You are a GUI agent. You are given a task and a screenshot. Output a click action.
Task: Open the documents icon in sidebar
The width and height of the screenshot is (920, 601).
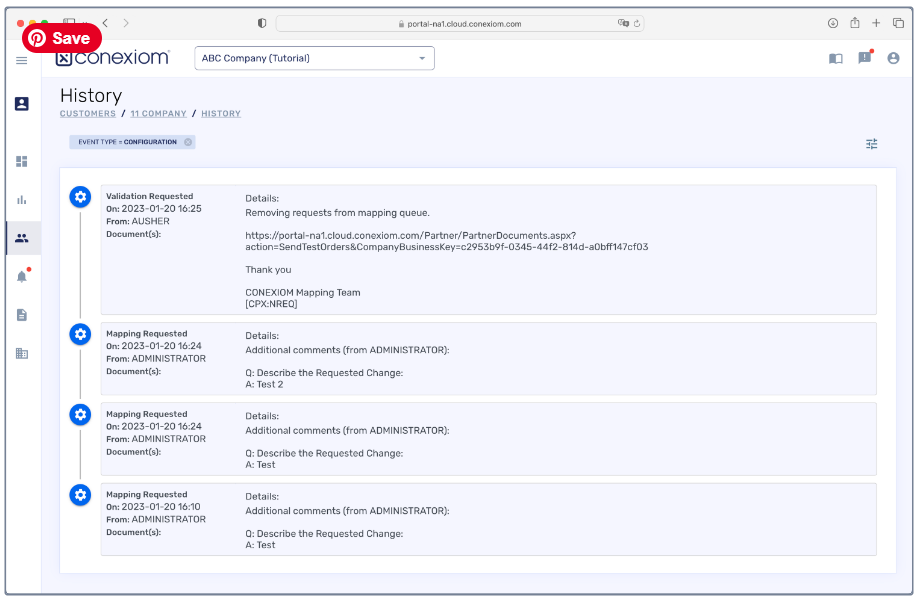22,315
